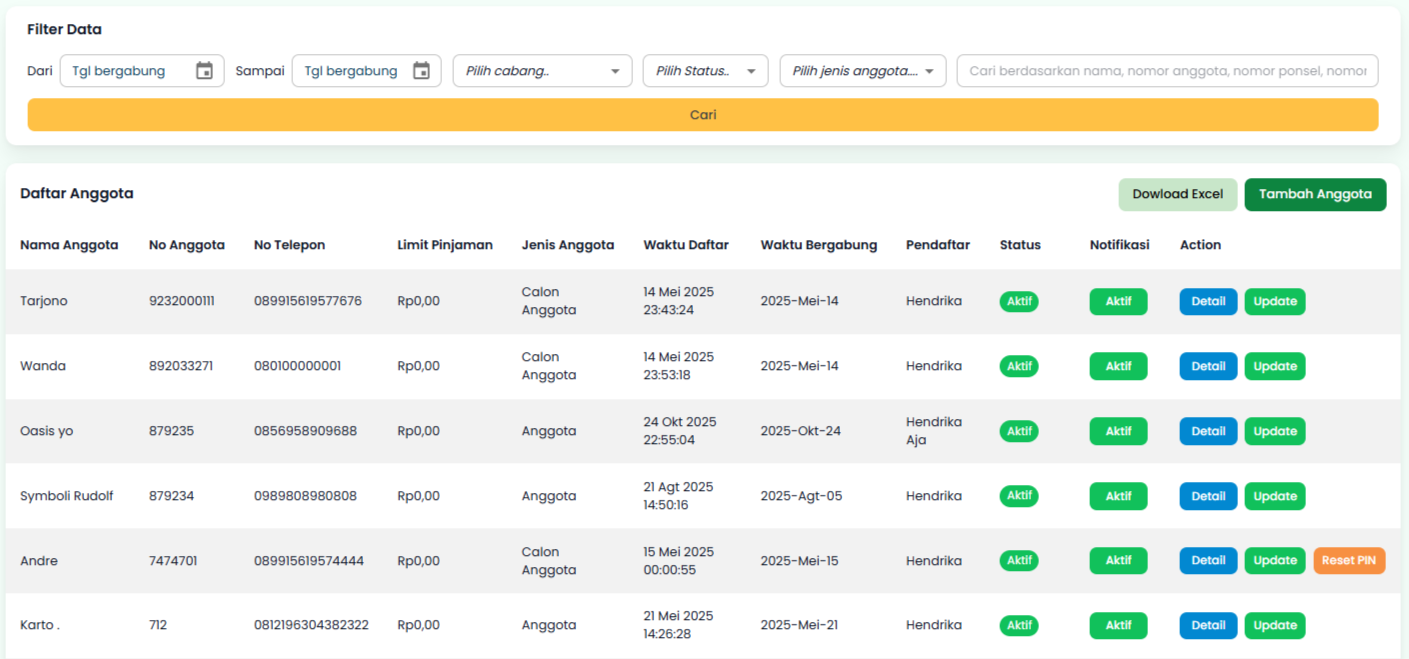The width and height of the screenshot is (1409, 659).
Task: Click Update for member Andre
Action: coord(1275,561)
